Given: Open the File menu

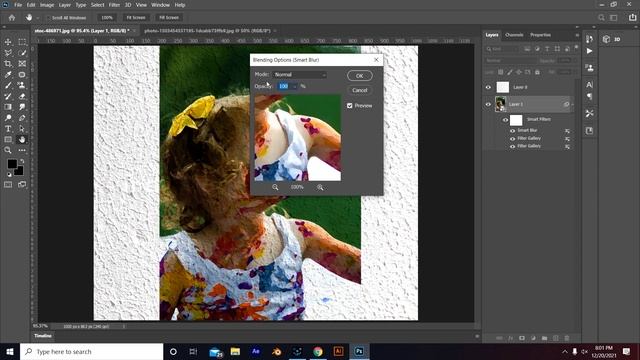Looking at the screenshot, I should pyautogui.click(x=18, y=5).
